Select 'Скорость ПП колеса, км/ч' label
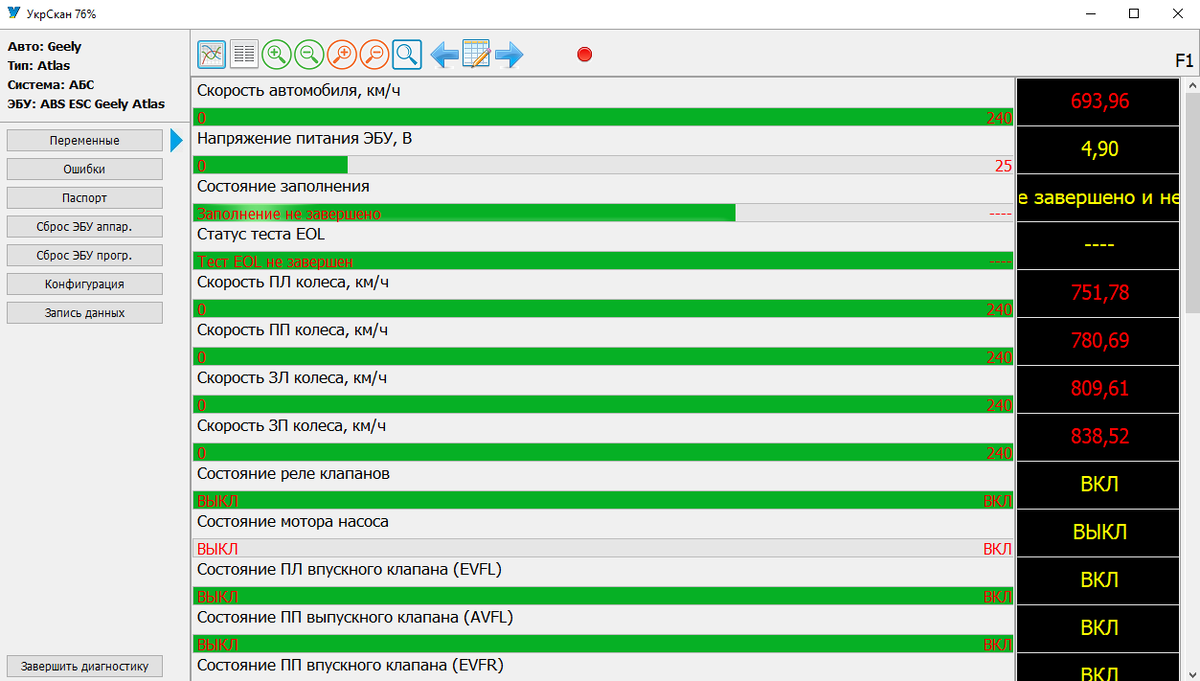 293,330
